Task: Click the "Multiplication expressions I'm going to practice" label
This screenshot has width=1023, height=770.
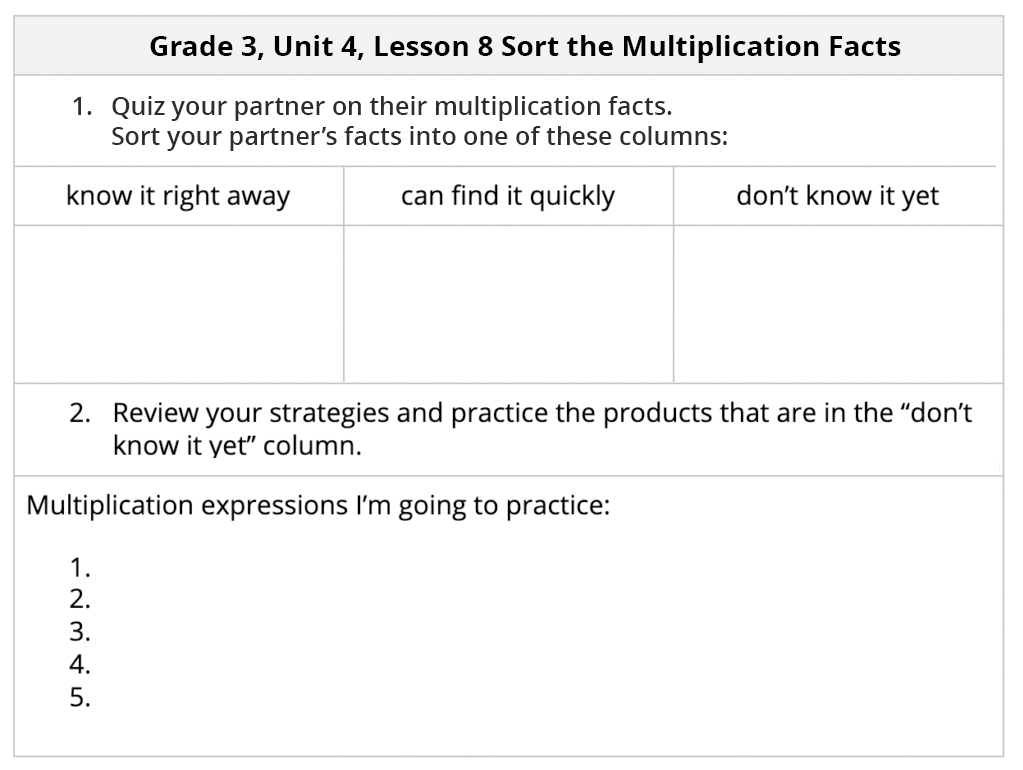Action: pyautogui.click(x=318, y=505)
